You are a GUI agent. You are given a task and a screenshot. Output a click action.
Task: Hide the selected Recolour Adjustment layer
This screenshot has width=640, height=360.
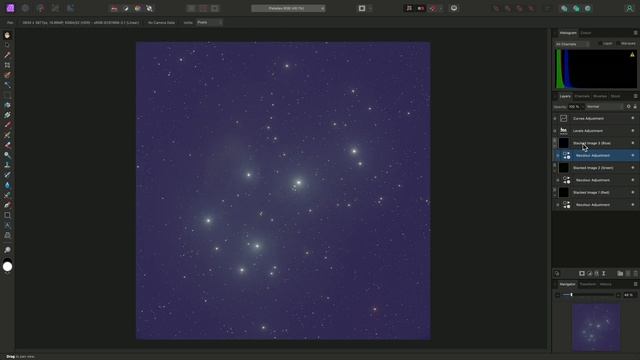(x=633, y=155)
